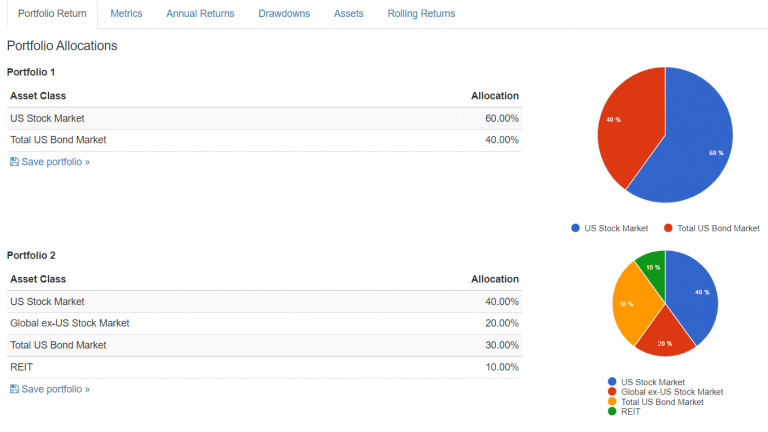Click Save portfolio link for Portfolio 2
This screenshot has height=432, width=768.
(x=55, y=389)
